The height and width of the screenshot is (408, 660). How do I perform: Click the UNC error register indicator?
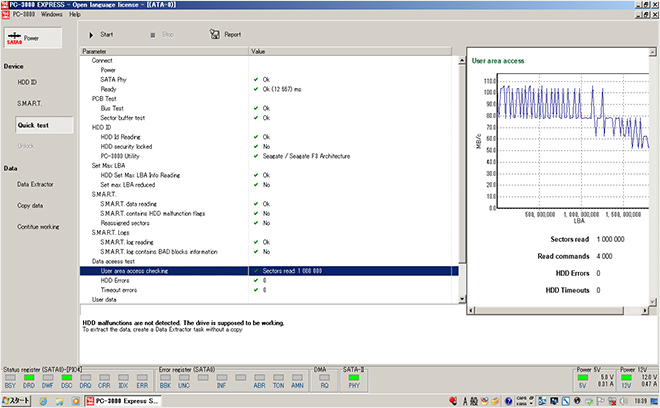[x=184, y=377]
